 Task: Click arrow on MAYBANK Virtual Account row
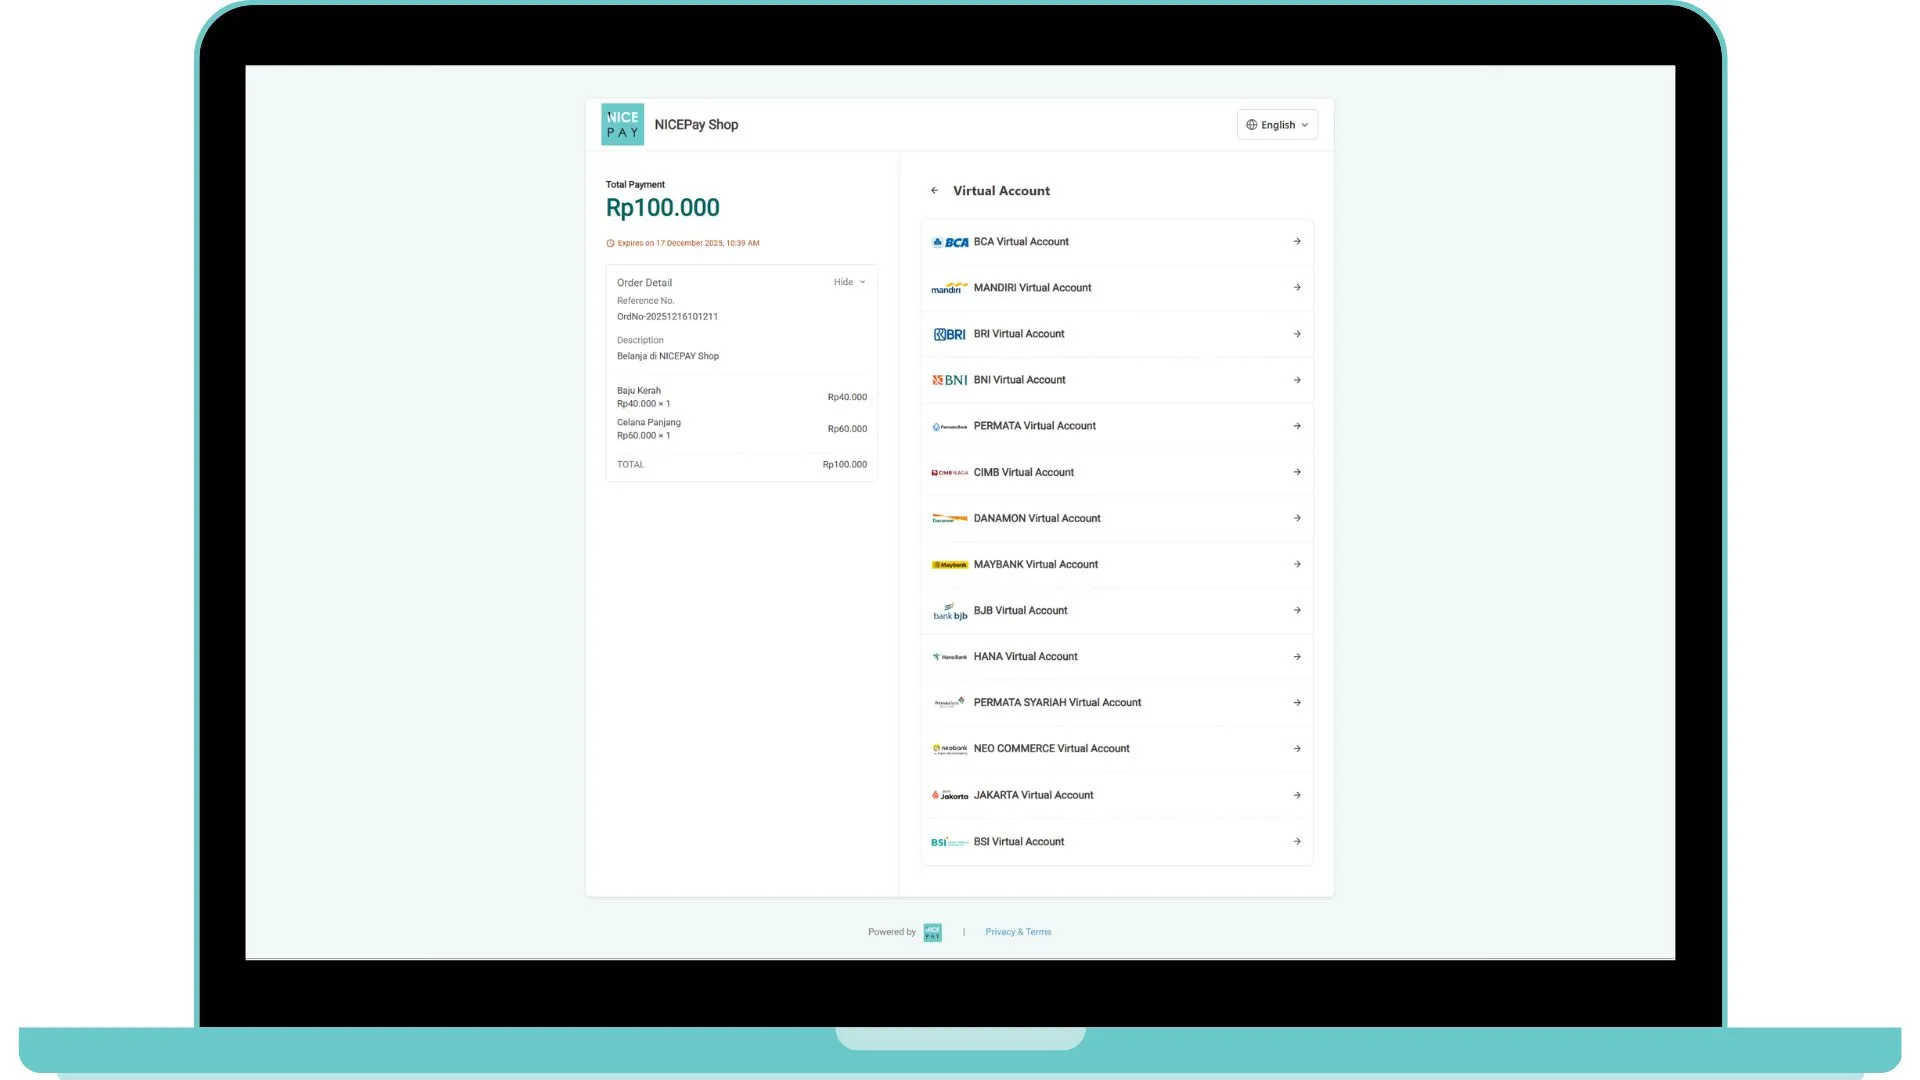click(1297, 564)
